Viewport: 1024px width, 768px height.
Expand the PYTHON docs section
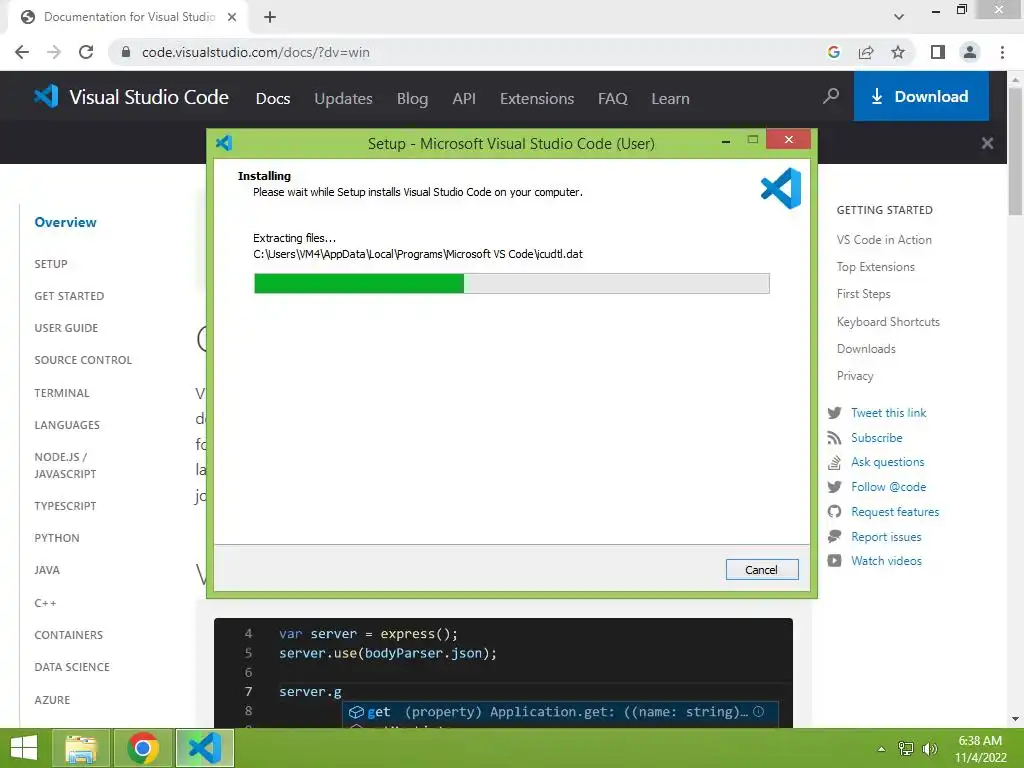(x=57, y=538)
